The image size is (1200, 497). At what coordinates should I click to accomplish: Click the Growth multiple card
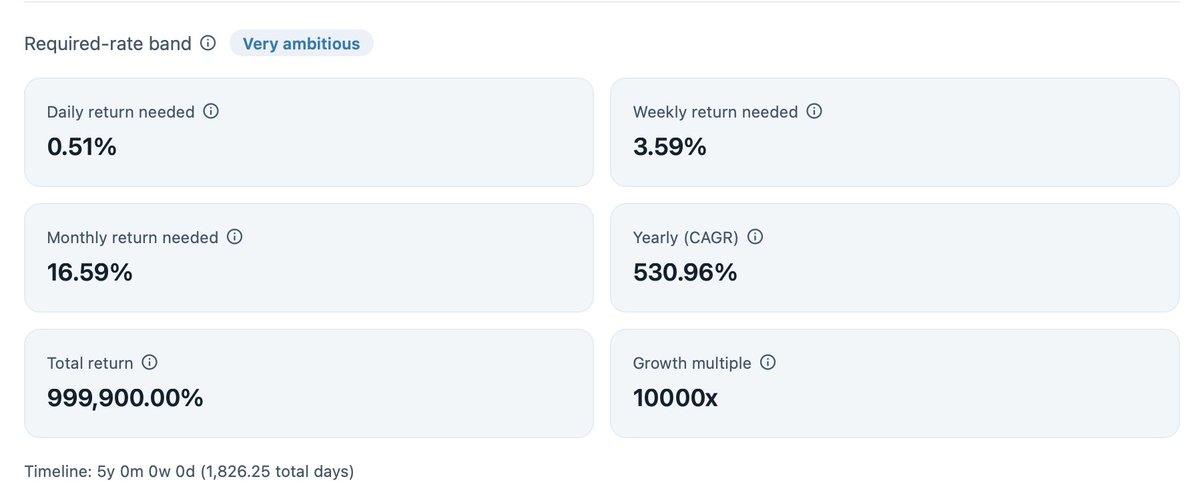[895, 384]
